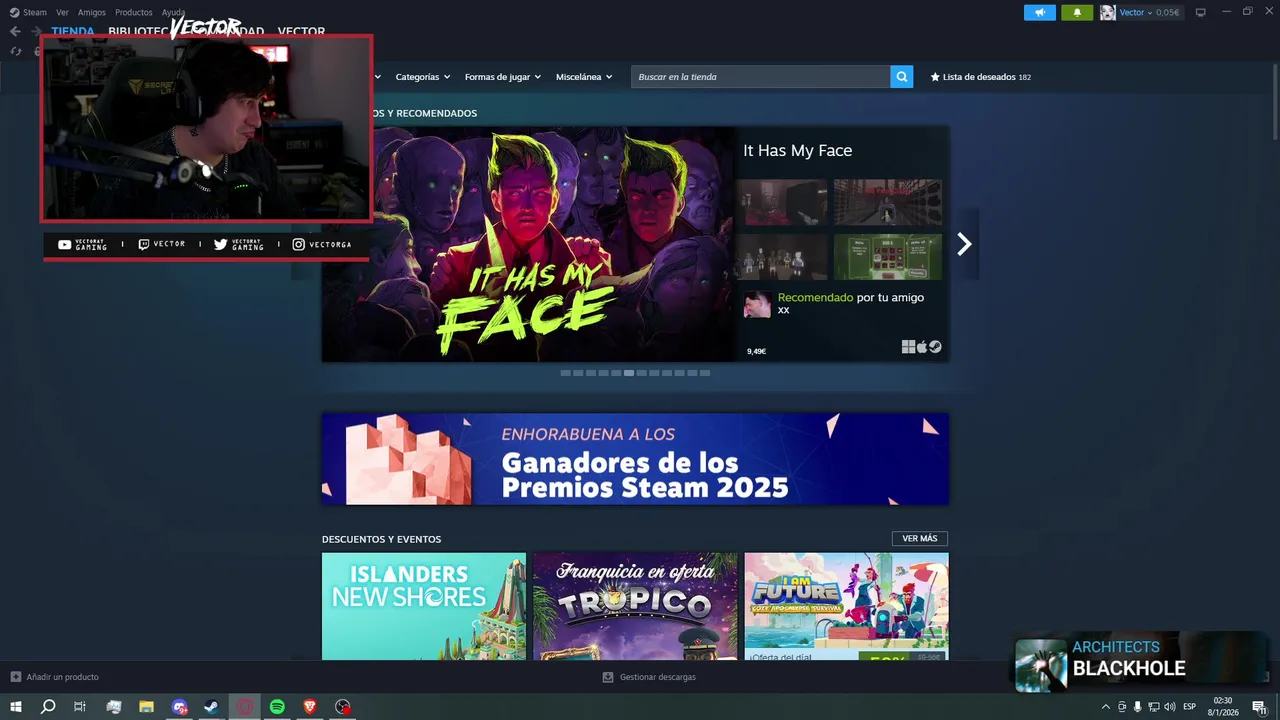Click the Steam Deck platform icon
Screen dimensions: 1280x720
pyautogui.click(x=935, y=347)
